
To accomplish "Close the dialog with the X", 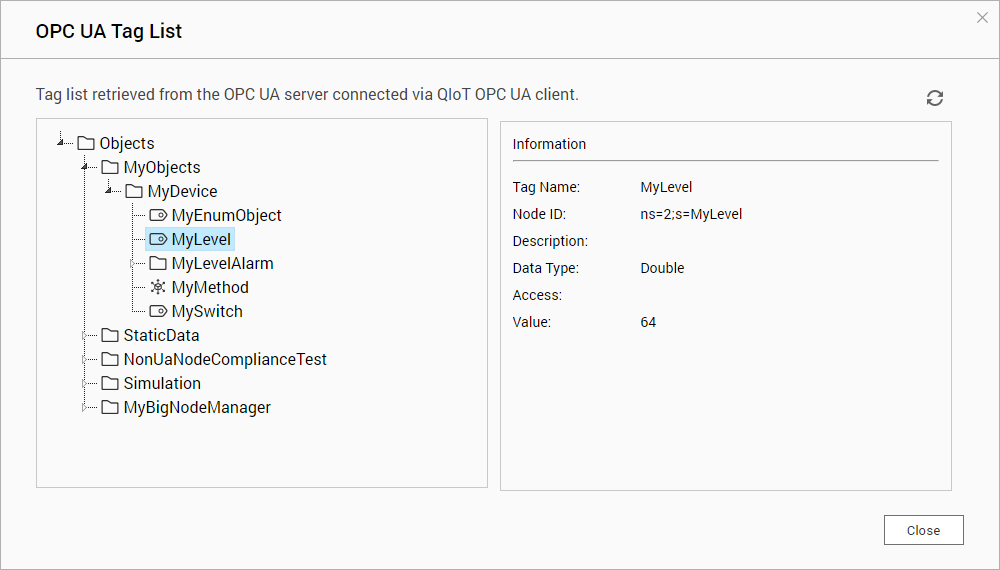I will click(x=982, y=18).
